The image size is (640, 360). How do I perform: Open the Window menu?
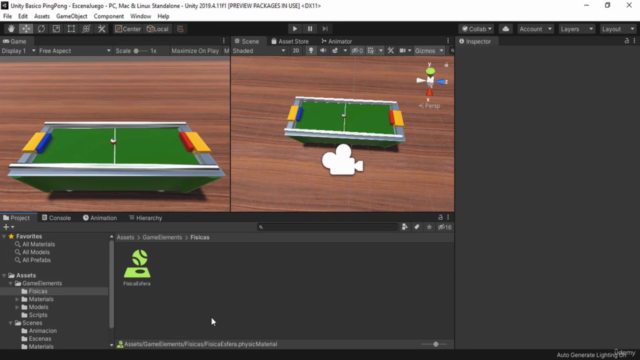tap(140, 16)
